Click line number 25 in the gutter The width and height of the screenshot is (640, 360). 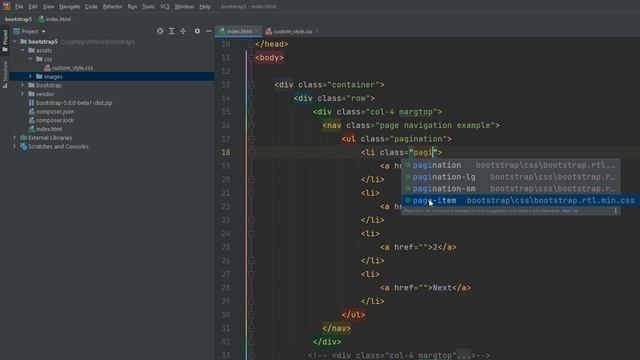coord(226,247)
